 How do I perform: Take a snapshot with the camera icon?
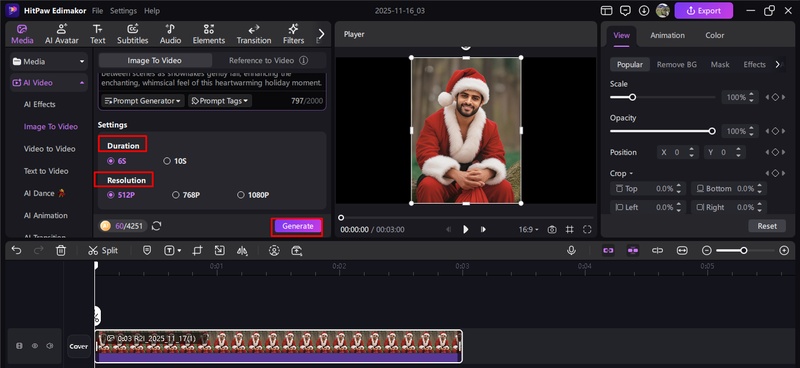click(x=552, y=230)
